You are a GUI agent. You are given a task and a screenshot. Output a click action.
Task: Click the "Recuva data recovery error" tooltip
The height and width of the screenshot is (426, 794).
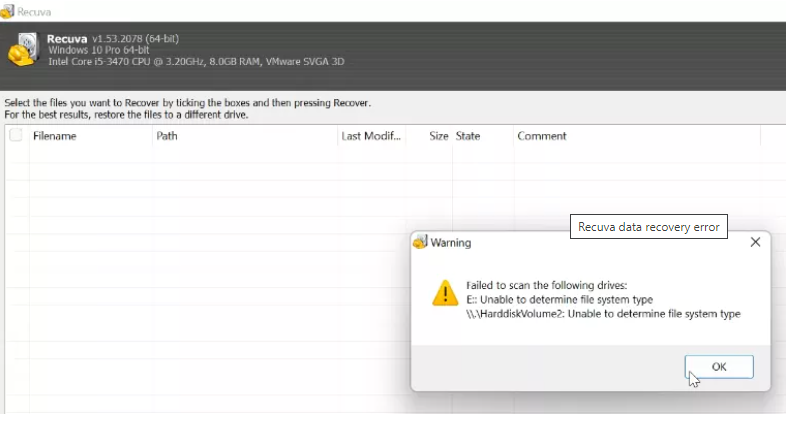pyautogui.click(x=649, y=227)
